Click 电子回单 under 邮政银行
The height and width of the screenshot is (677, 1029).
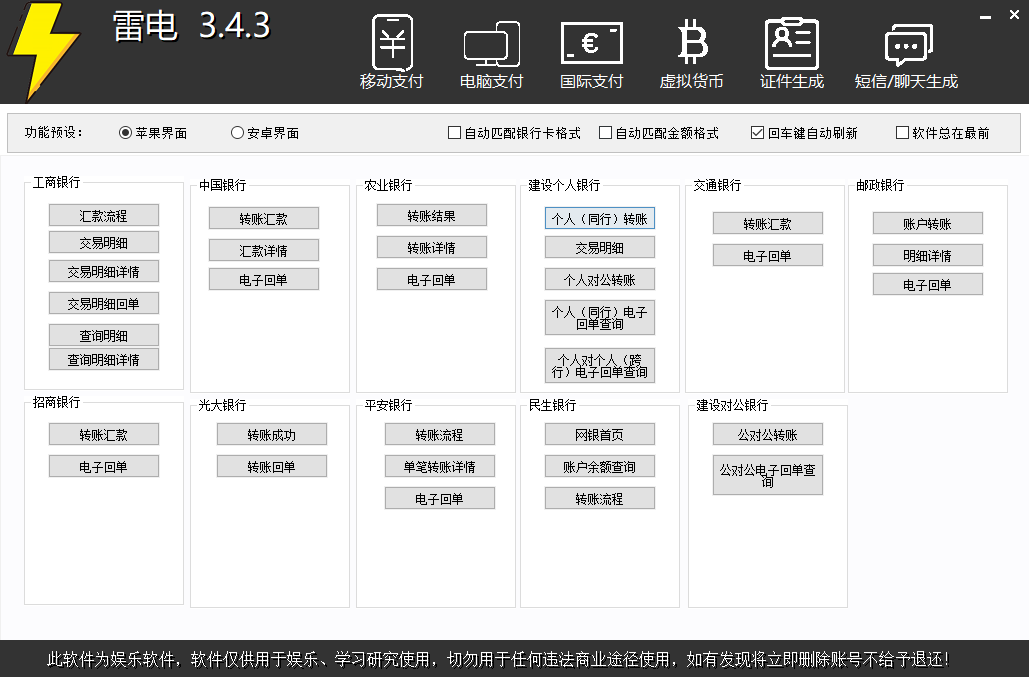click(x=928, y=284)
